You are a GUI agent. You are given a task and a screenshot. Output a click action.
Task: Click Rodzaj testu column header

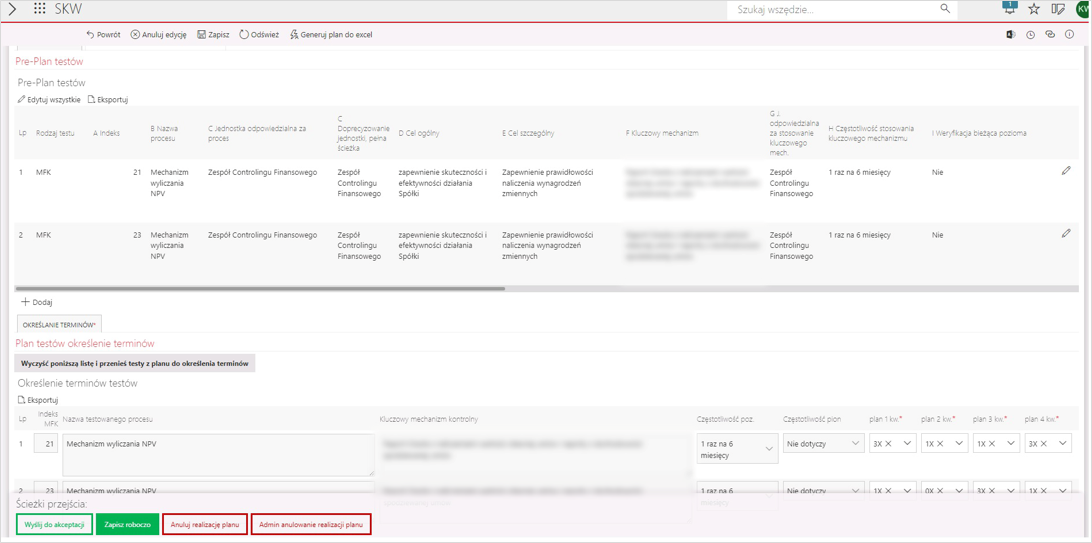[x=55, y=132]
